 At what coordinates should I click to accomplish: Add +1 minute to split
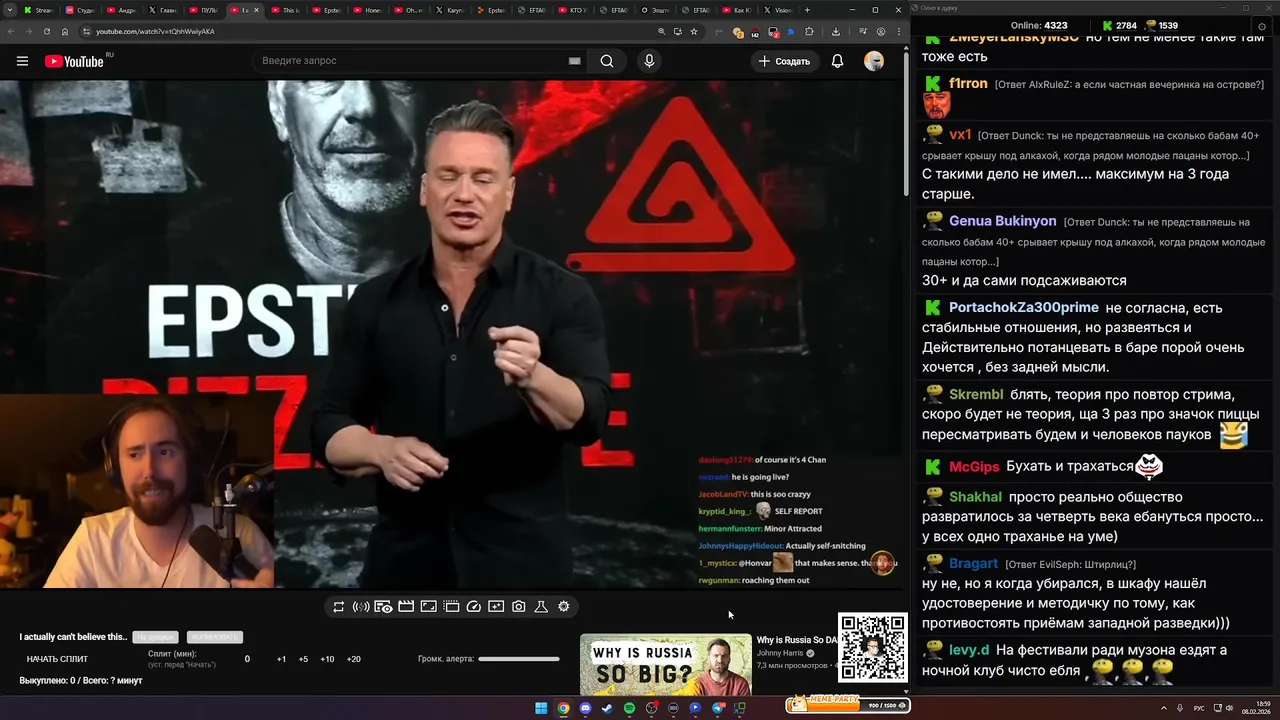point(281,659)
